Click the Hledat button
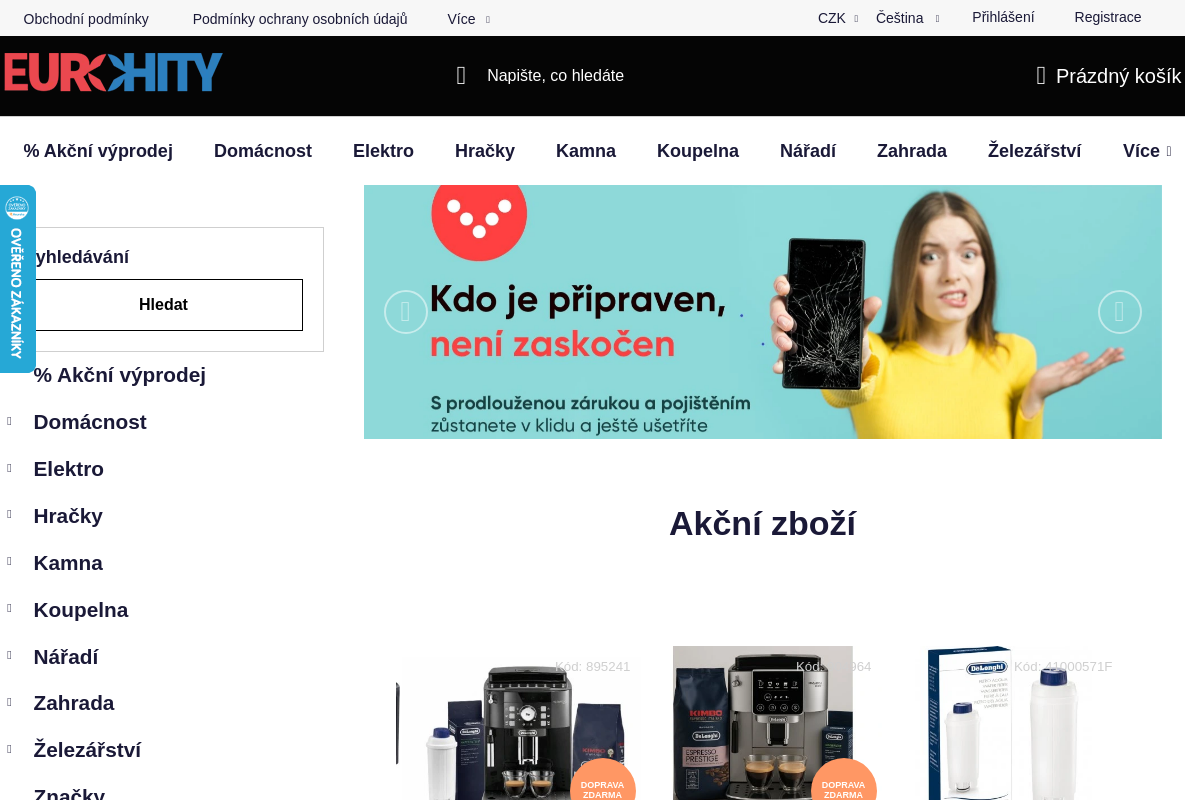 point(163,305)
